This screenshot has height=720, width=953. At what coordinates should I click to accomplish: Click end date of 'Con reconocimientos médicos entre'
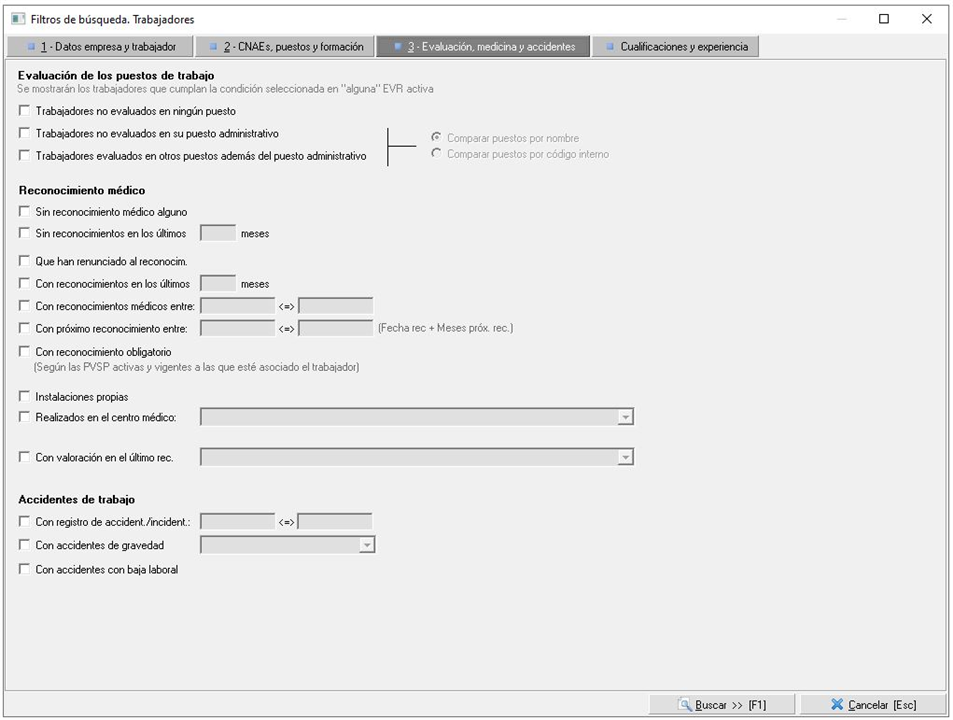(335, 306)
